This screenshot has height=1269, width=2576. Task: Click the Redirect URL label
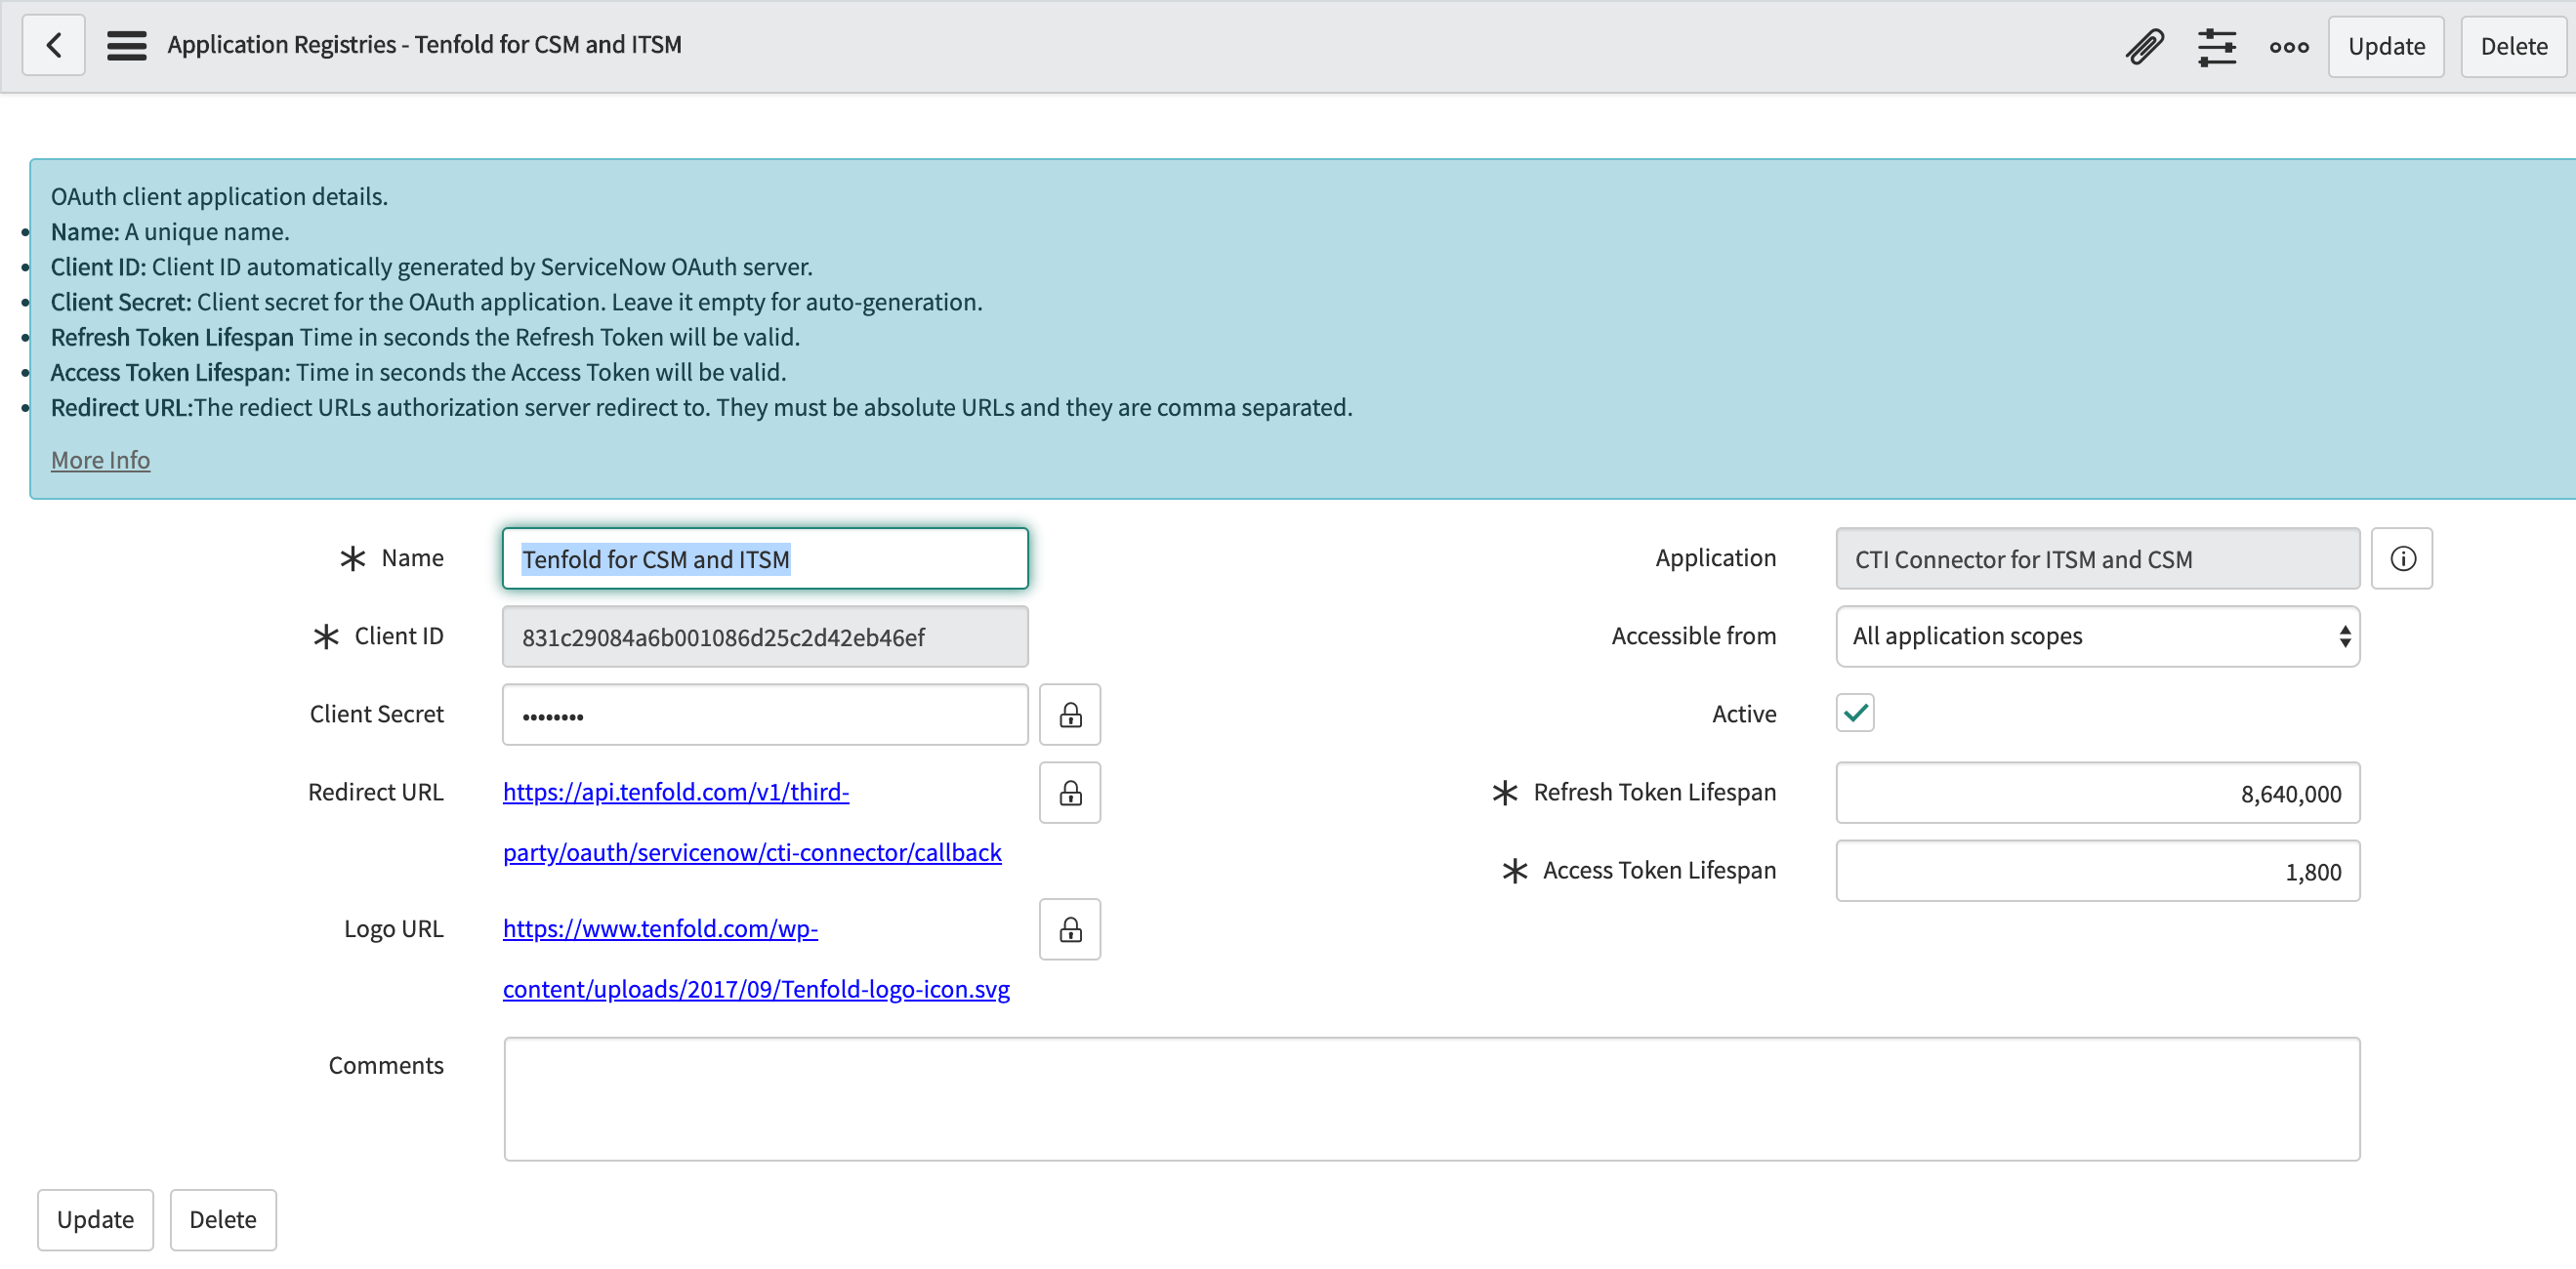pos(375,792)
